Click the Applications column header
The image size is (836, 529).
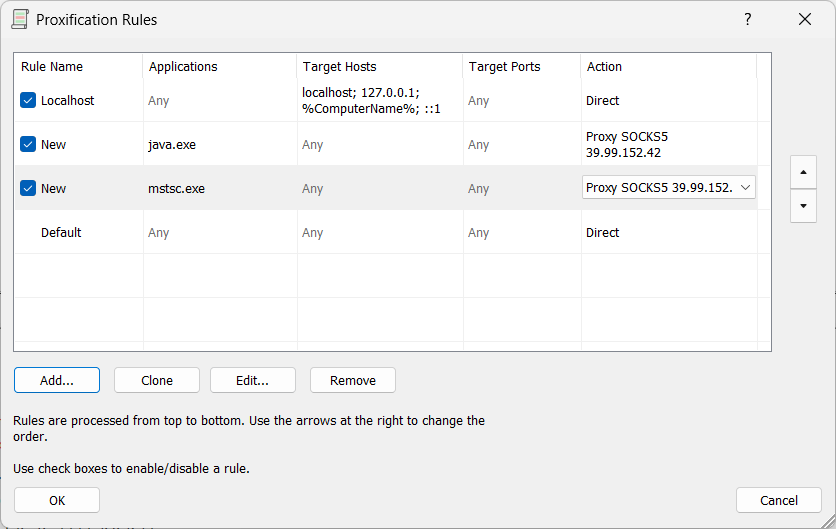183,67
